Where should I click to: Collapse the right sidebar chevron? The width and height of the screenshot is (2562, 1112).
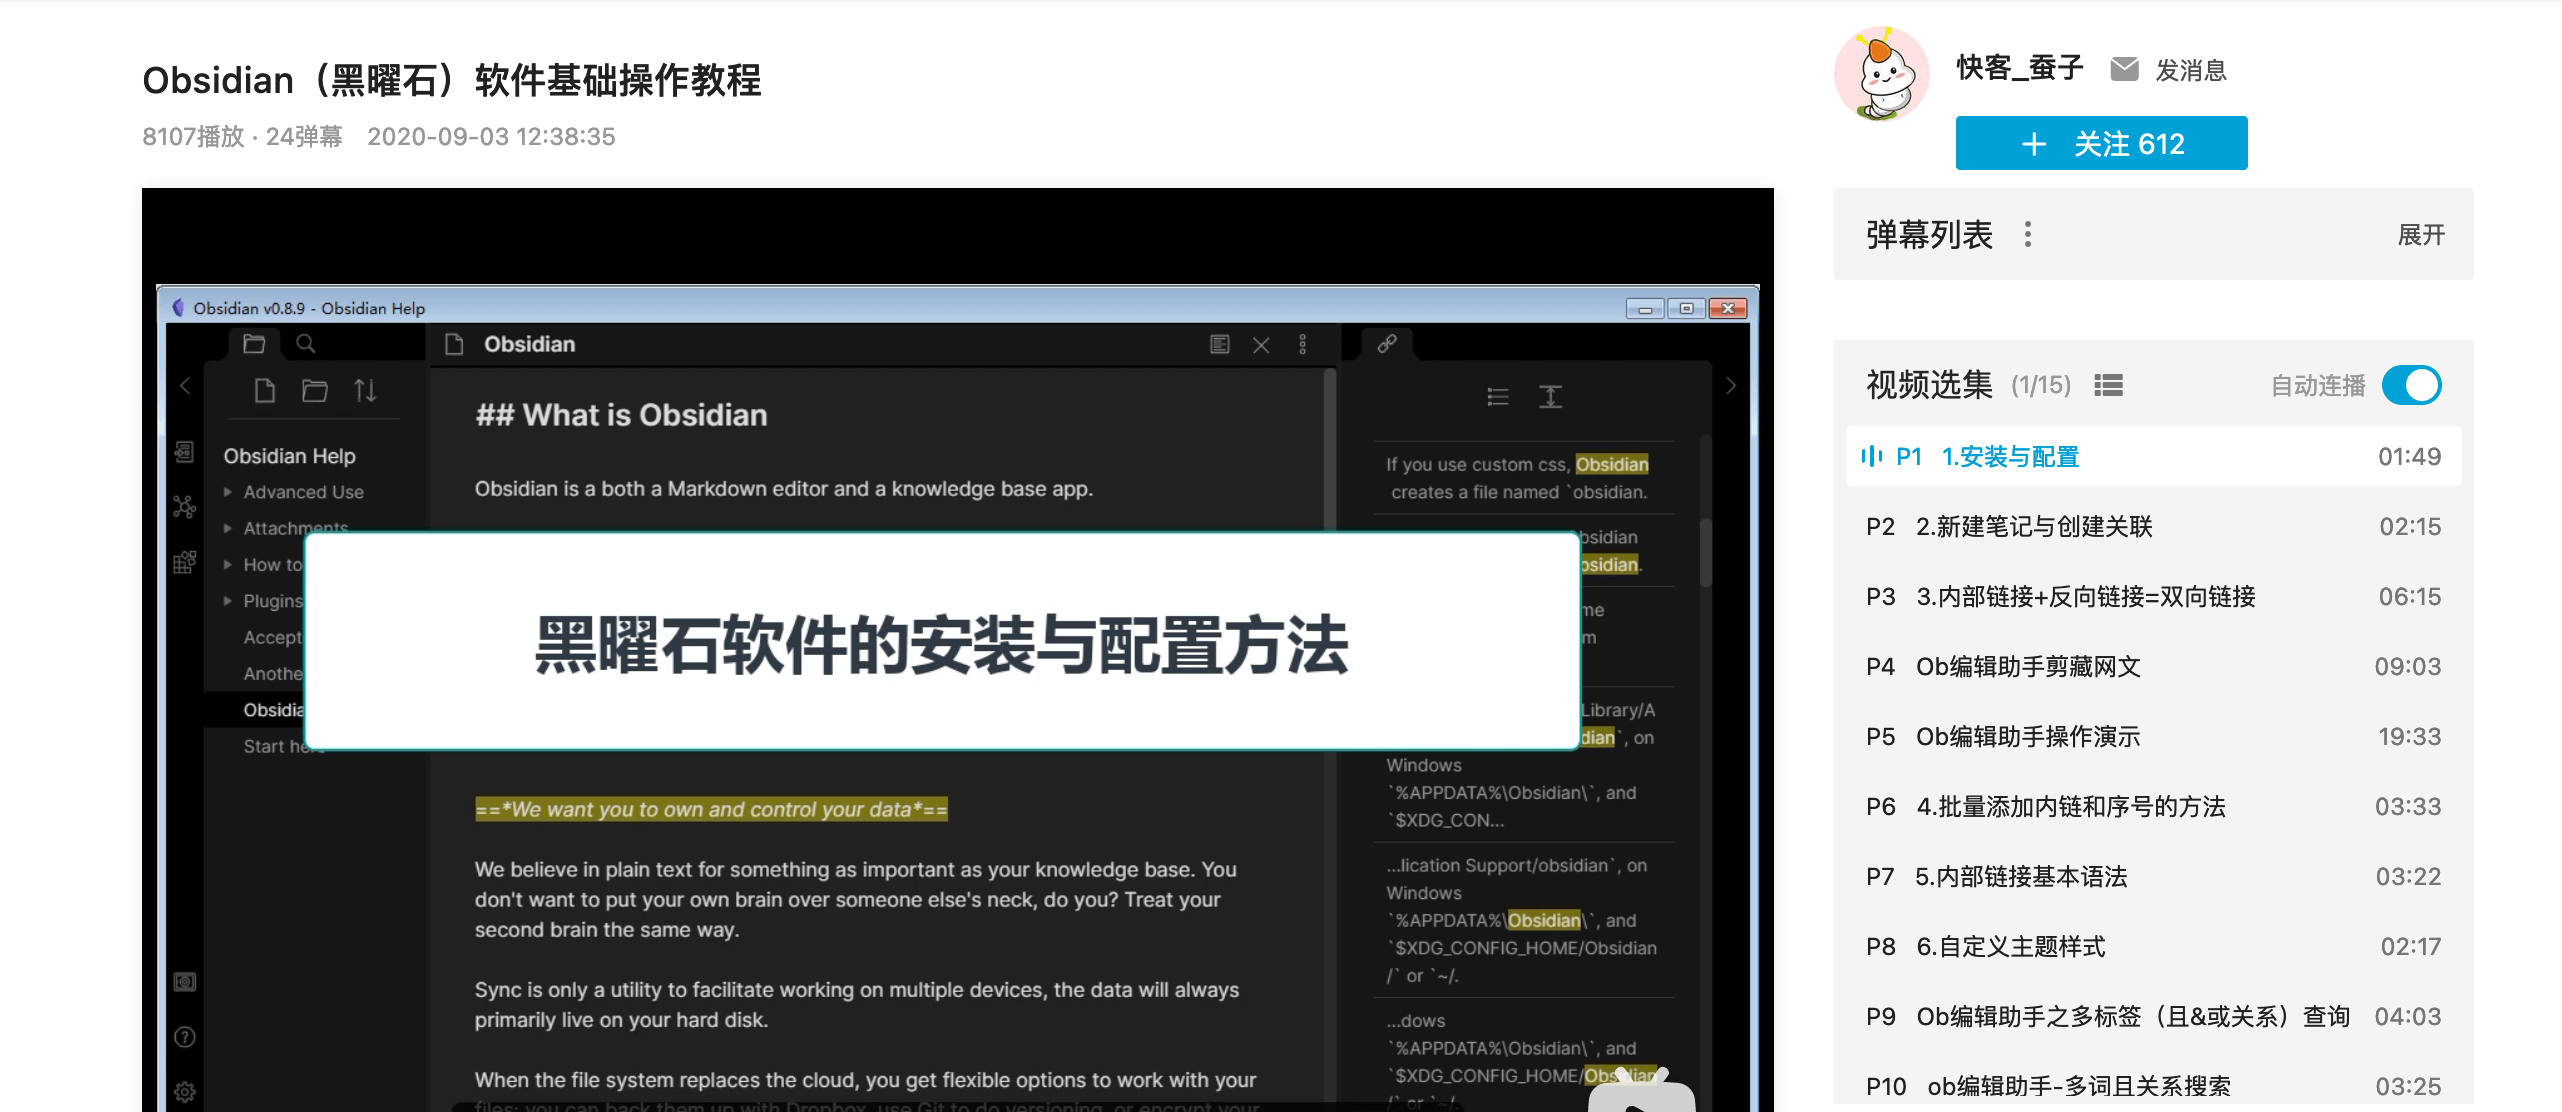click(x=1731, y=386)
